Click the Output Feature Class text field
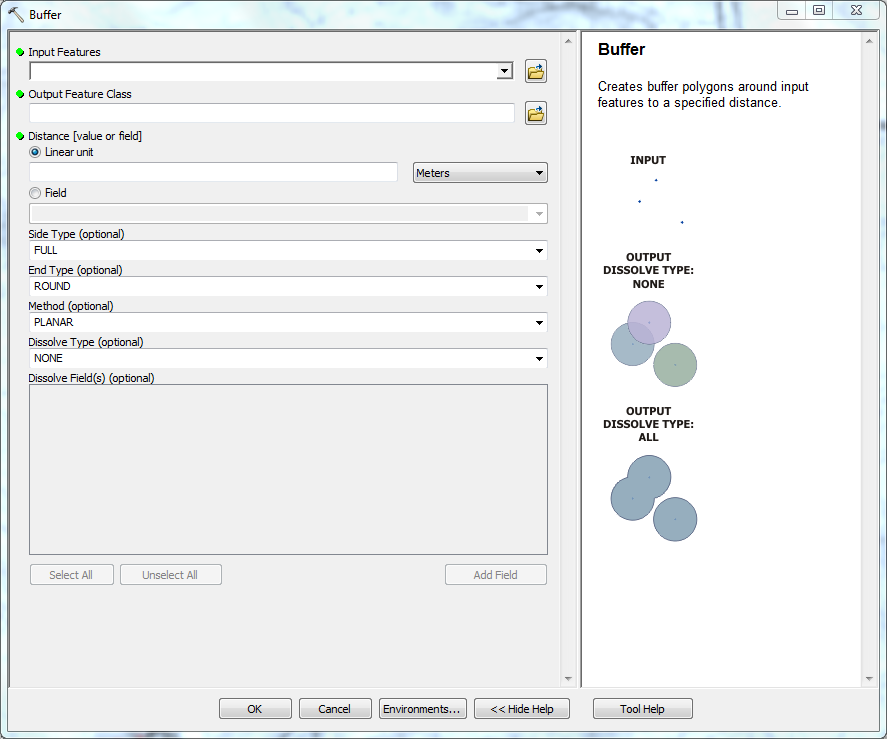Viewport: 887px width, 739px height. tap(272, 113)
